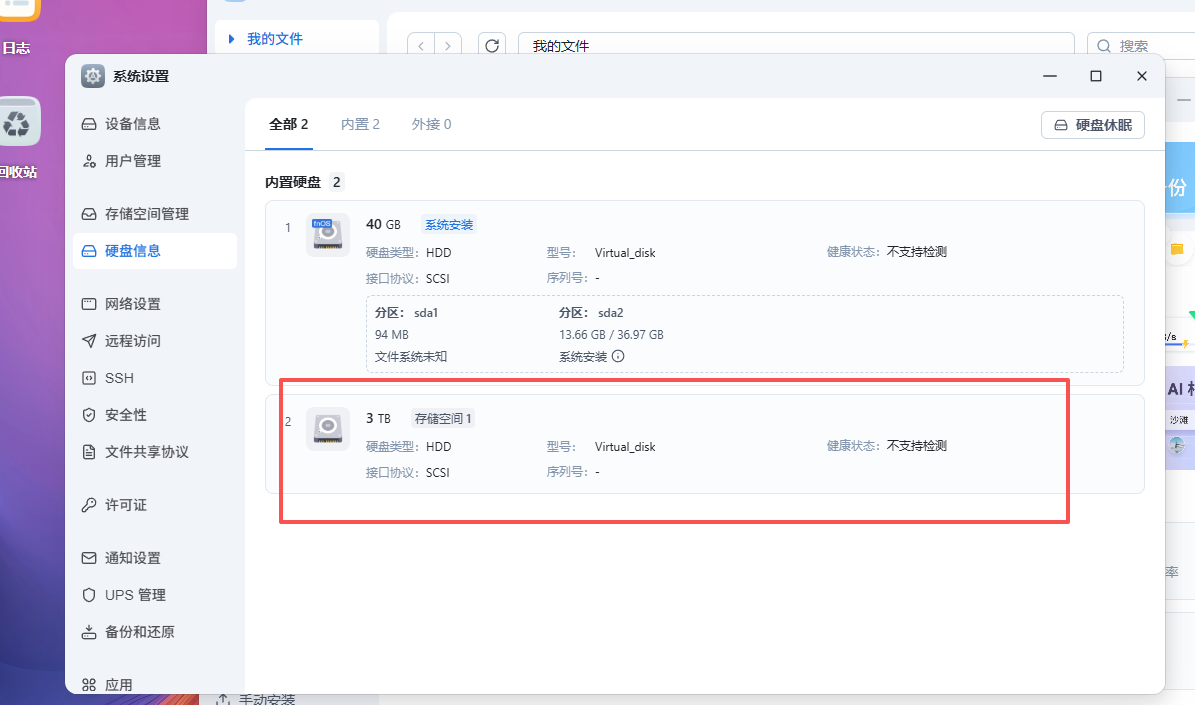Open 备份和还原 entry
Viewport: 1195px width, 705px height.
155,632
